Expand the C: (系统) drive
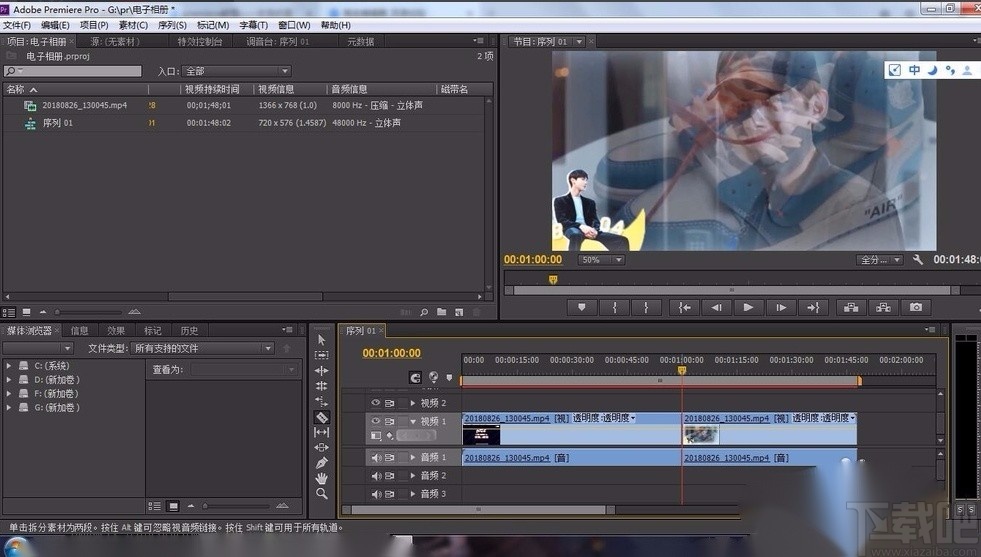The width and height of the screenshot is (981, 557). point(10,366)
